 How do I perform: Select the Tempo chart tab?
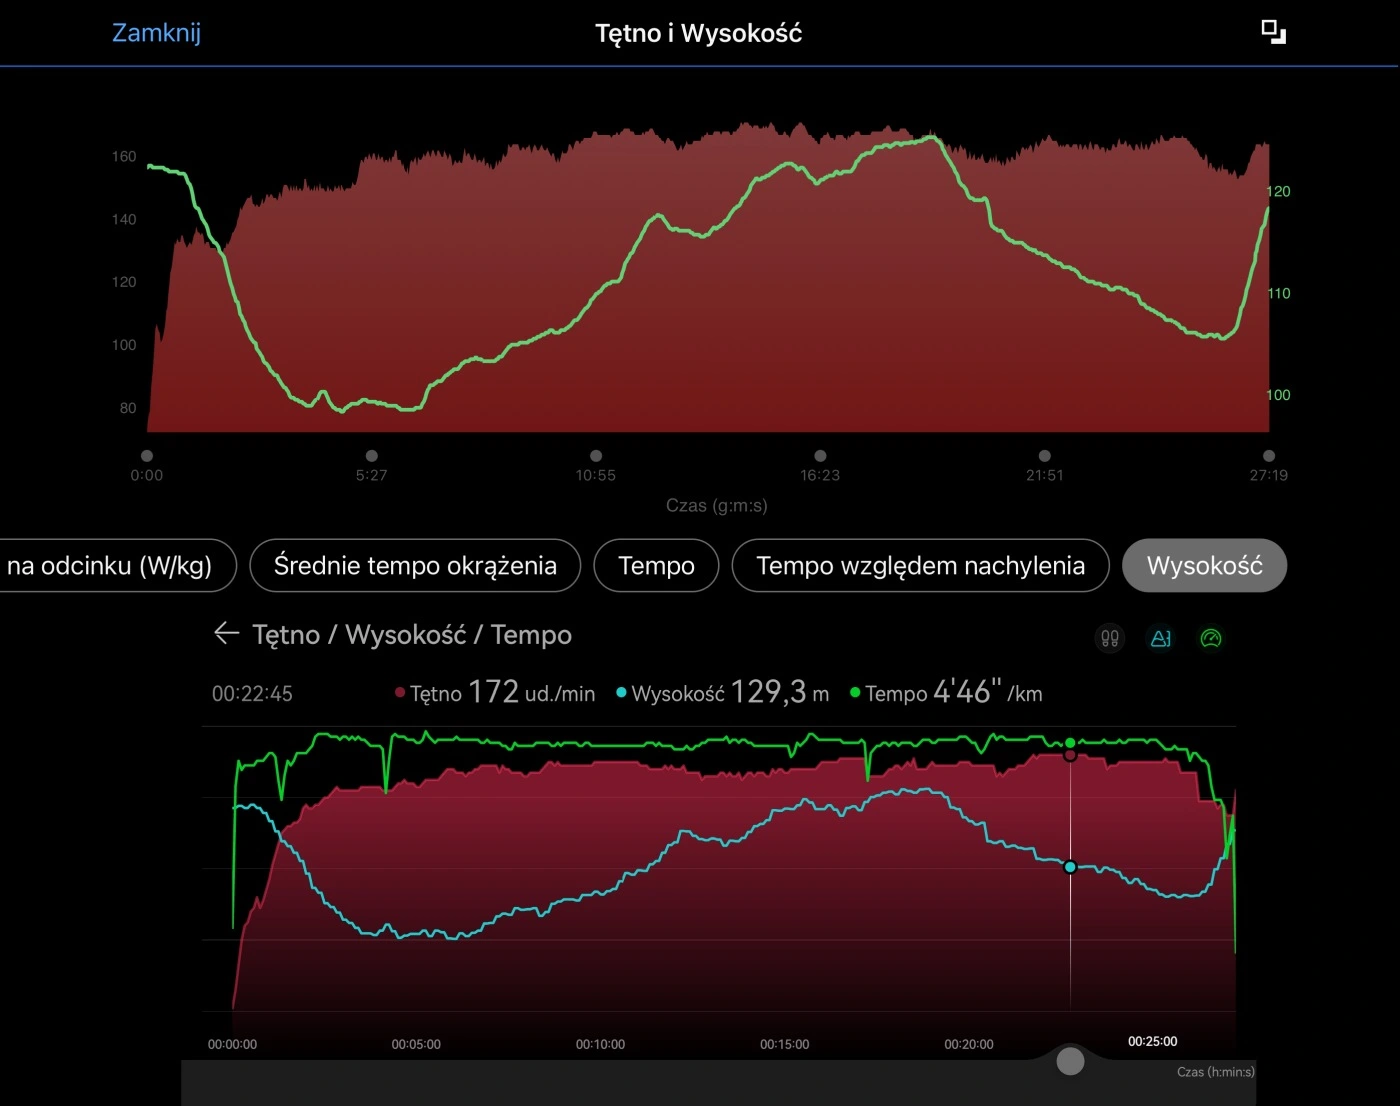(656, 566)
